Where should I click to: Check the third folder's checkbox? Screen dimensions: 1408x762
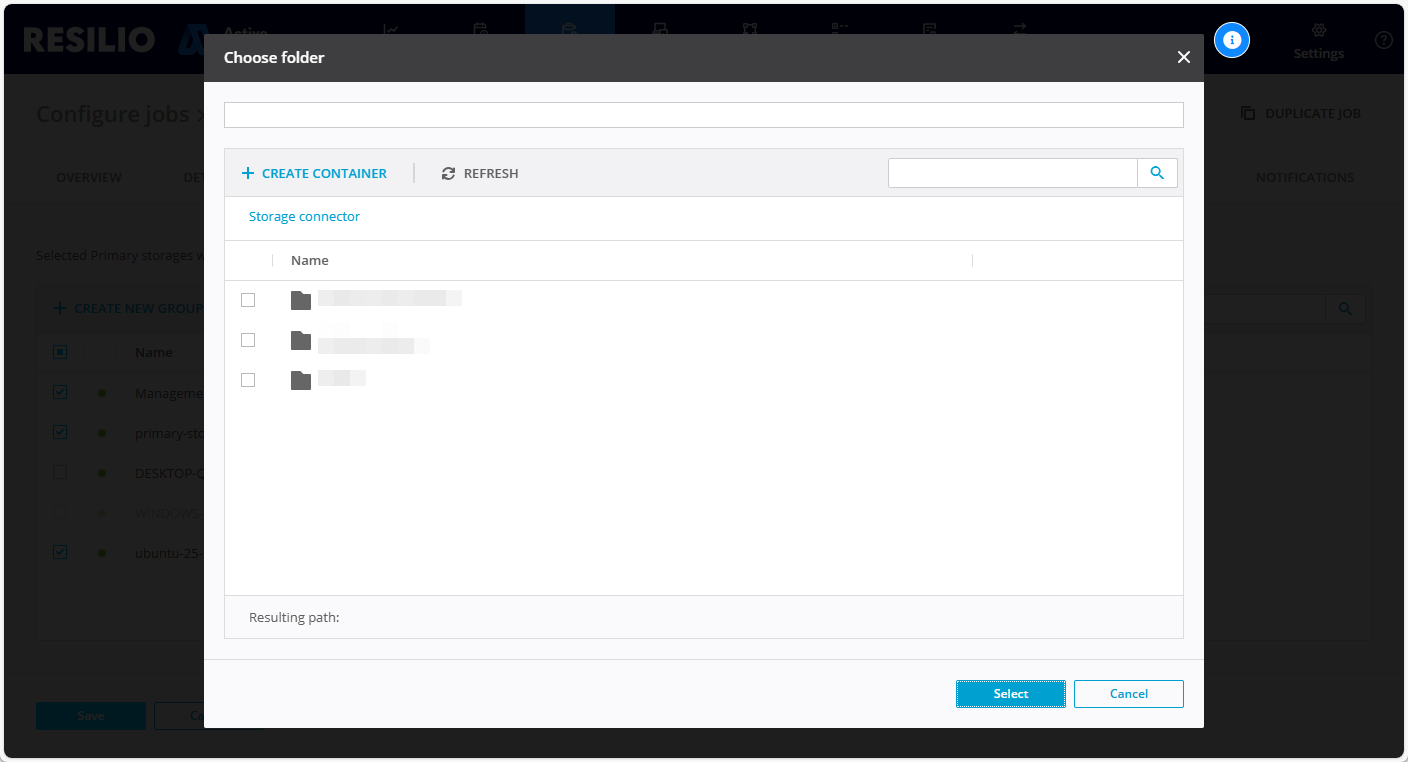coord(248,380)
